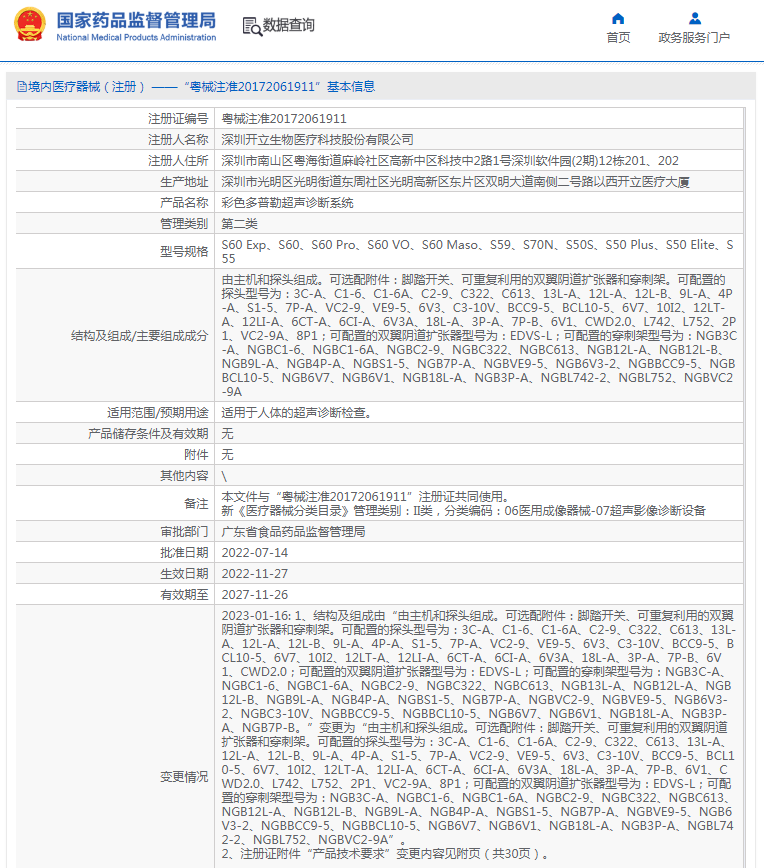The image size is (764, 868).
Task: Select registration number 粤械注准20172061911 value
Action: [284, 118]
